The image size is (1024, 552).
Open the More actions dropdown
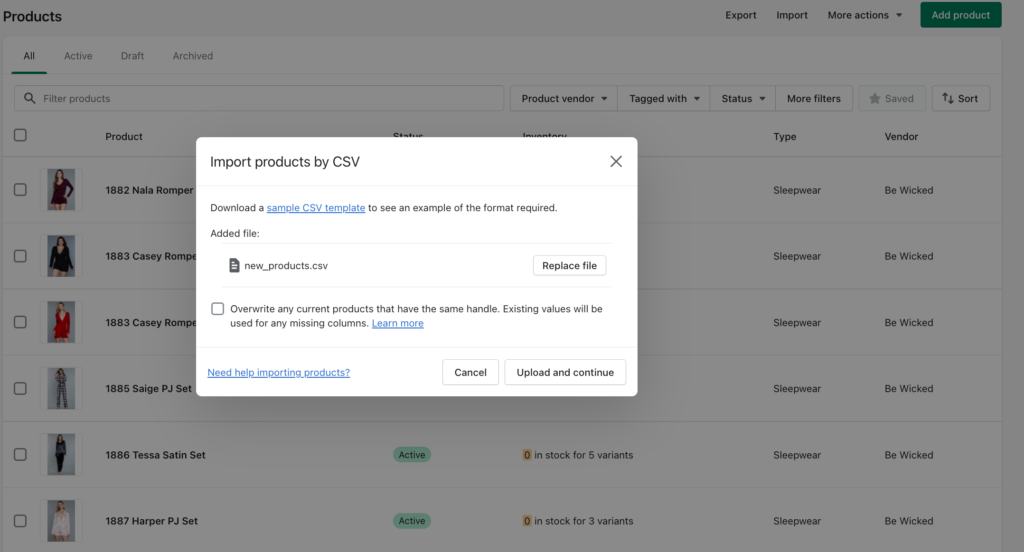click(x=865, y=15)
